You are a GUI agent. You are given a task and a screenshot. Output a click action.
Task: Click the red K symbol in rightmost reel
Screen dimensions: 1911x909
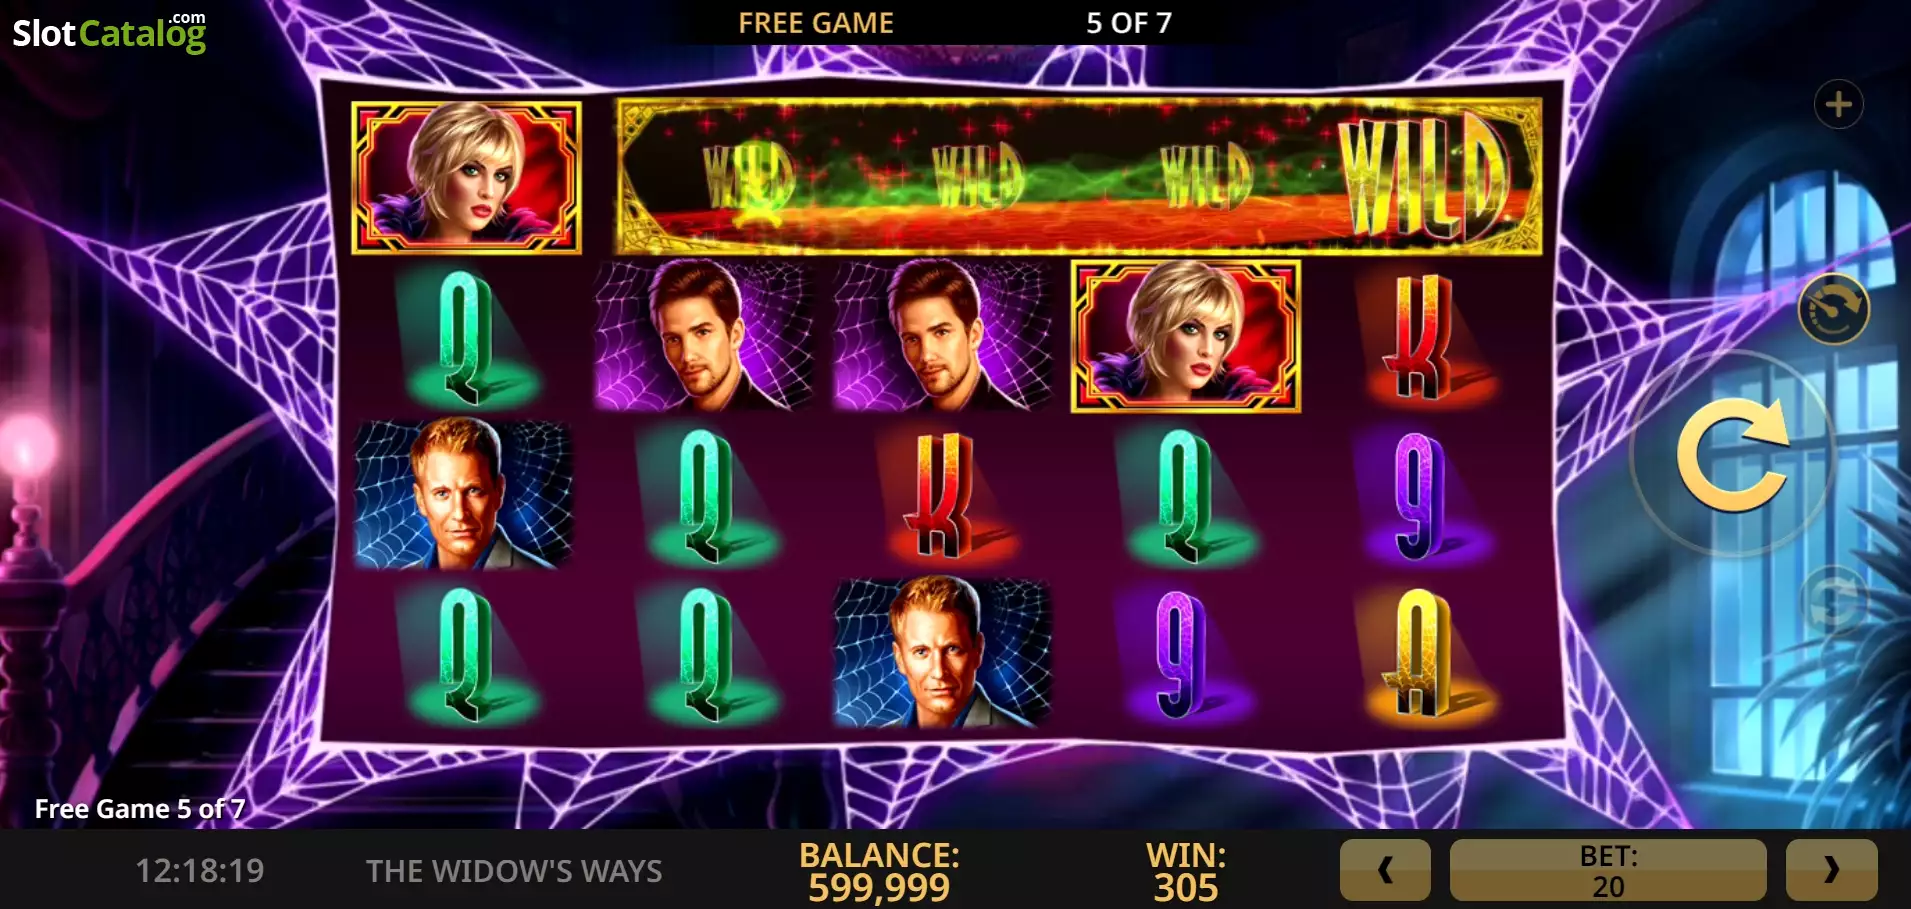(1424, 337)
